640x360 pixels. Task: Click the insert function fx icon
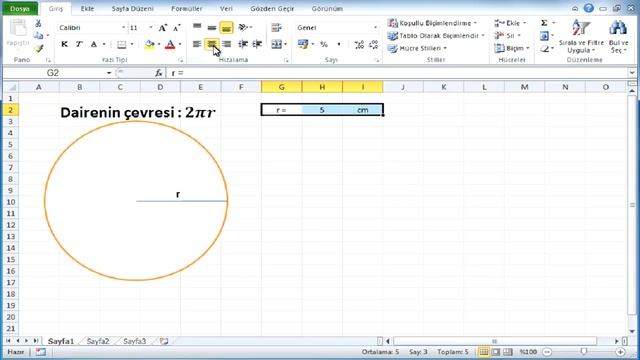158,73
